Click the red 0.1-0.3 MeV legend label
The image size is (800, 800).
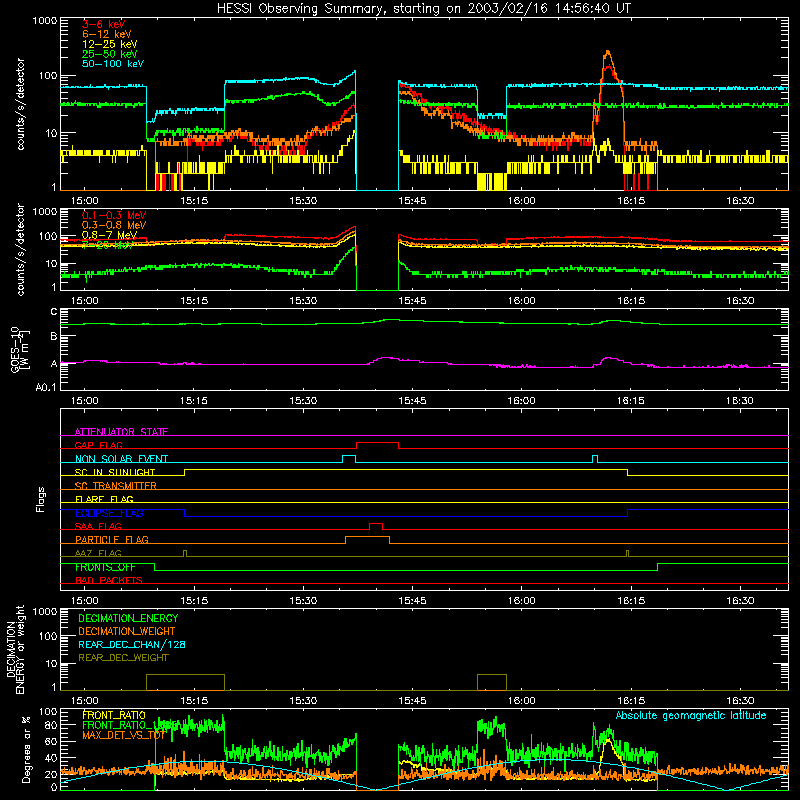(114, 215)
